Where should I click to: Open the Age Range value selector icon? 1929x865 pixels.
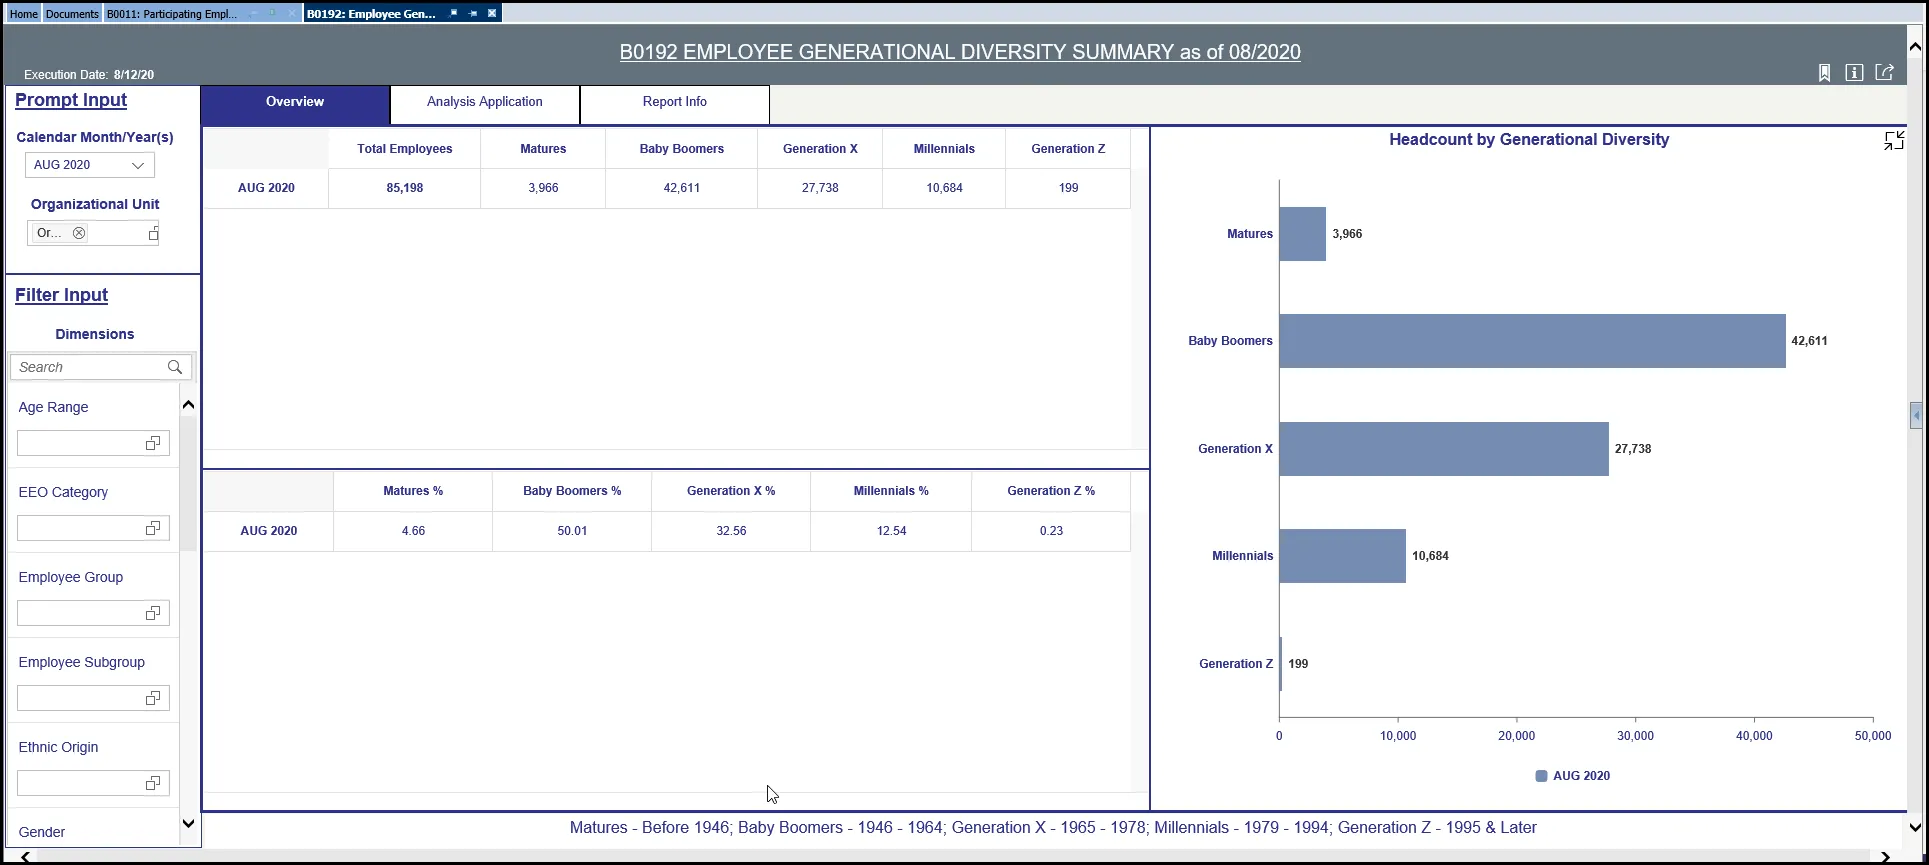[x=153, y=443]
